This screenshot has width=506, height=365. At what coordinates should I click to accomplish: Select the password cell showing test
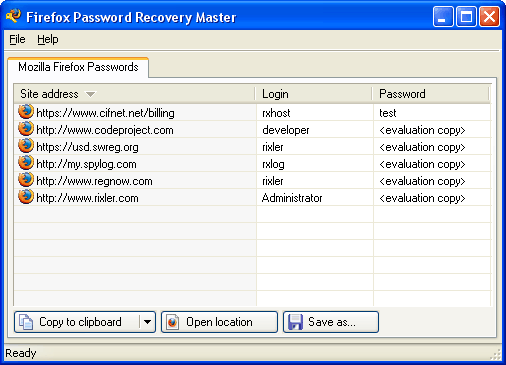(432, 113)
